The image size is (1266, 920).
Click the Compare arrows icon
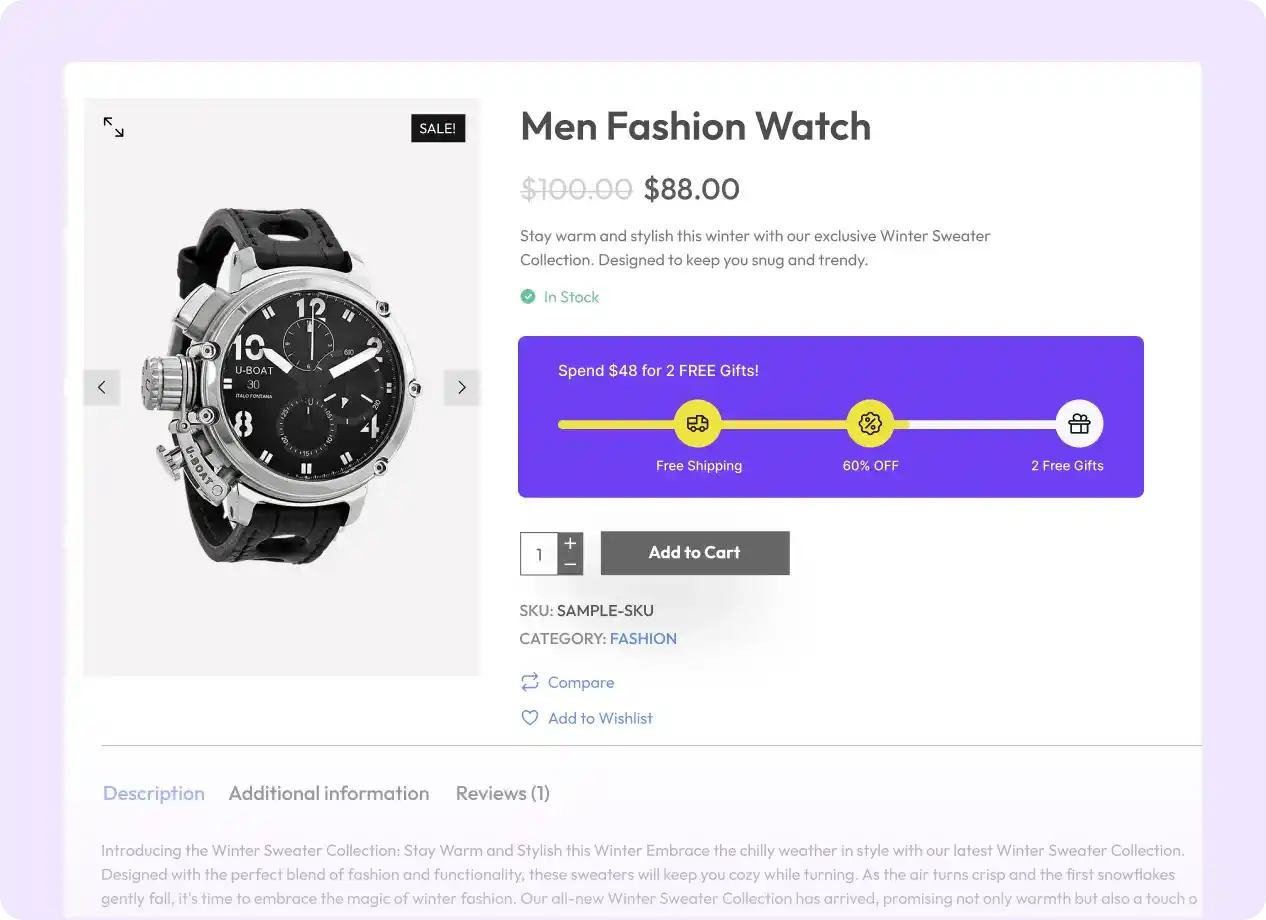pos(529,681)
